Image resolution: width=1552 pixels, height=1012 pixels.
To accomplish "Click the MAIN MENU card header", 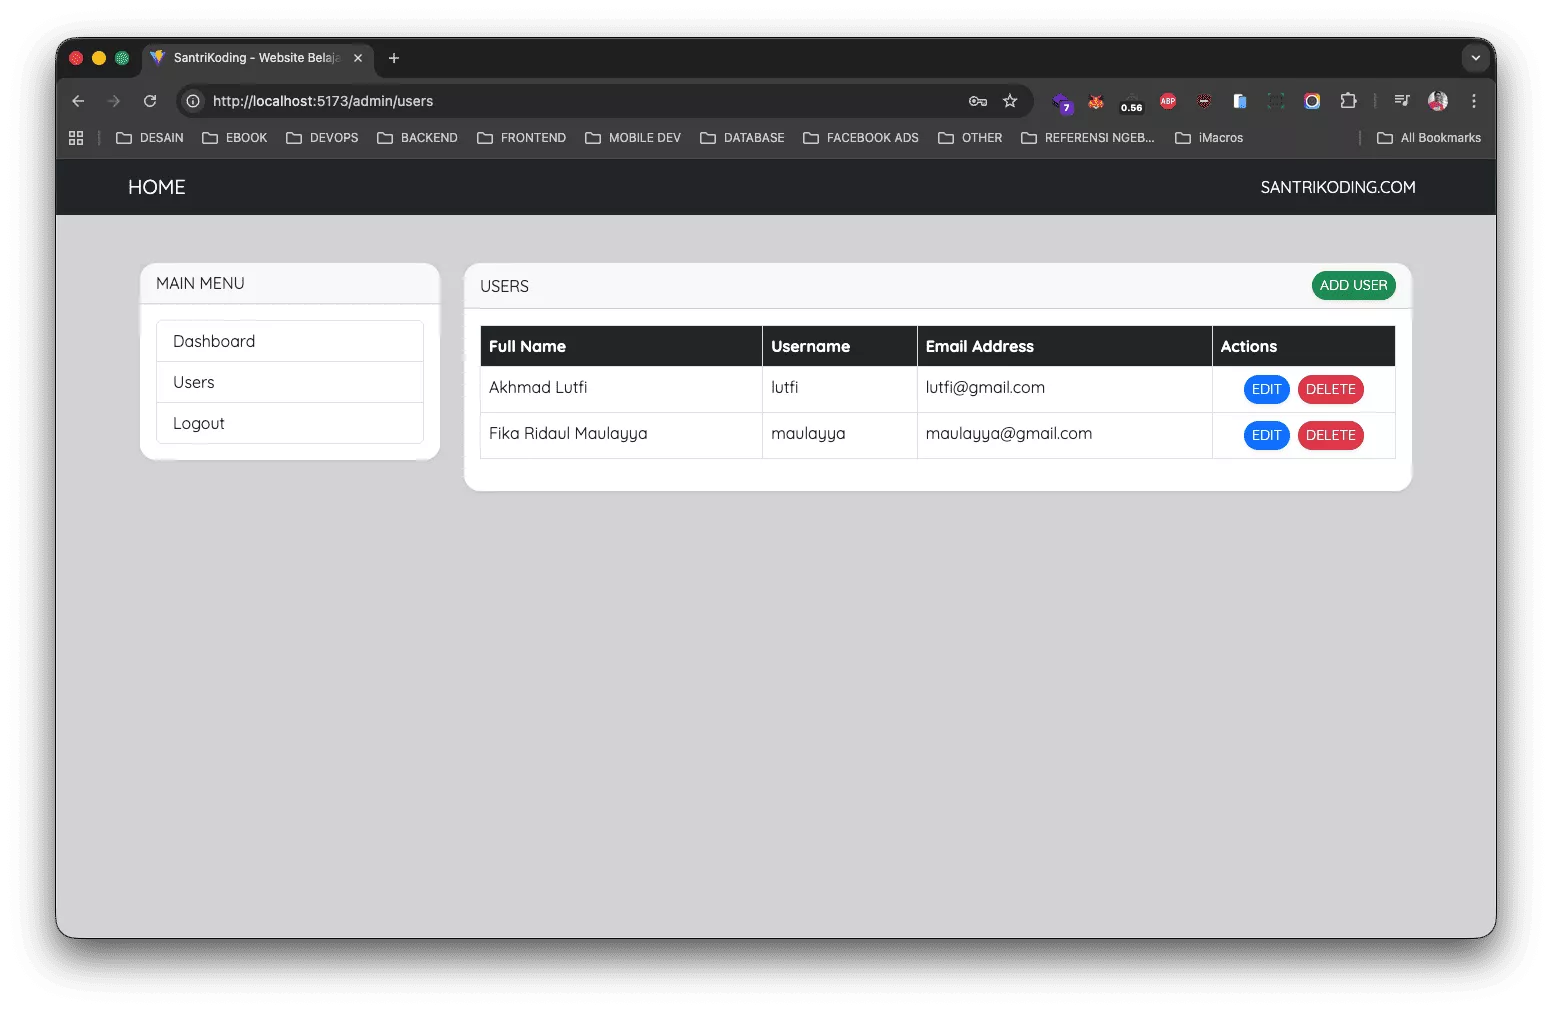I will point(290,283).
